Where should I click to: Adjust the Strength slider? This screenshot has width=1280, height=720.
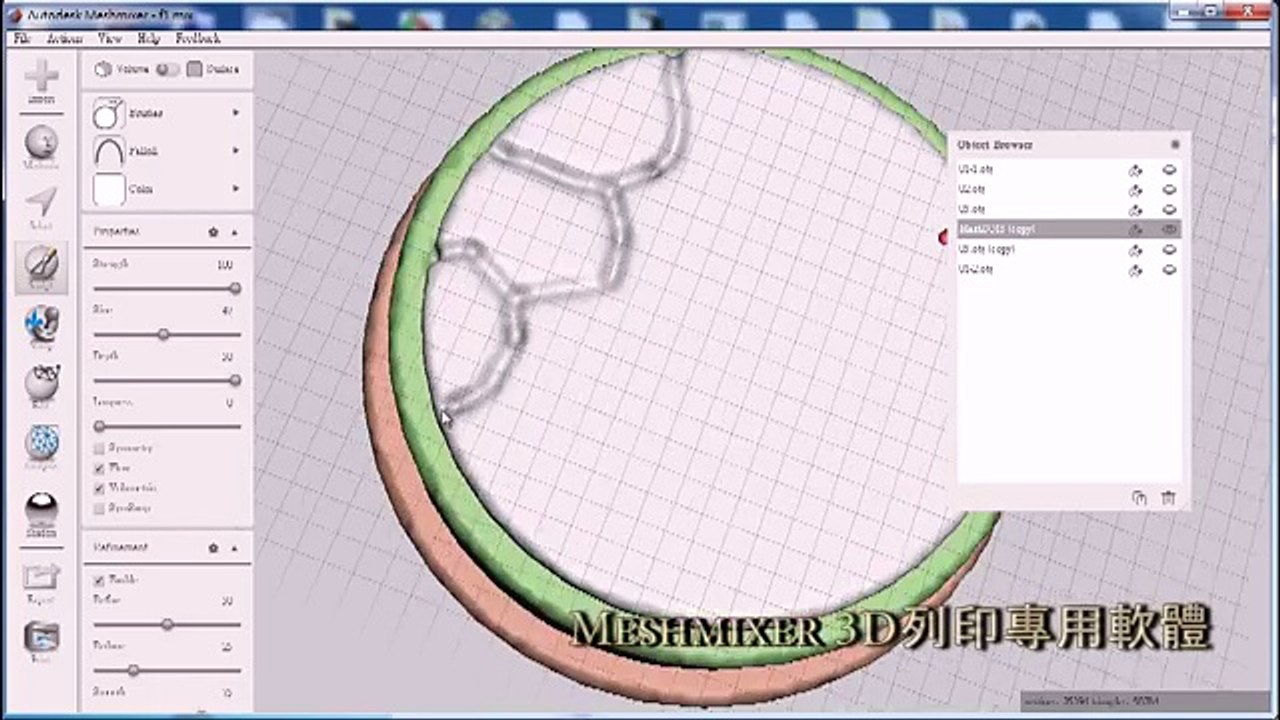pyautogui.click(x=167, y=288)
